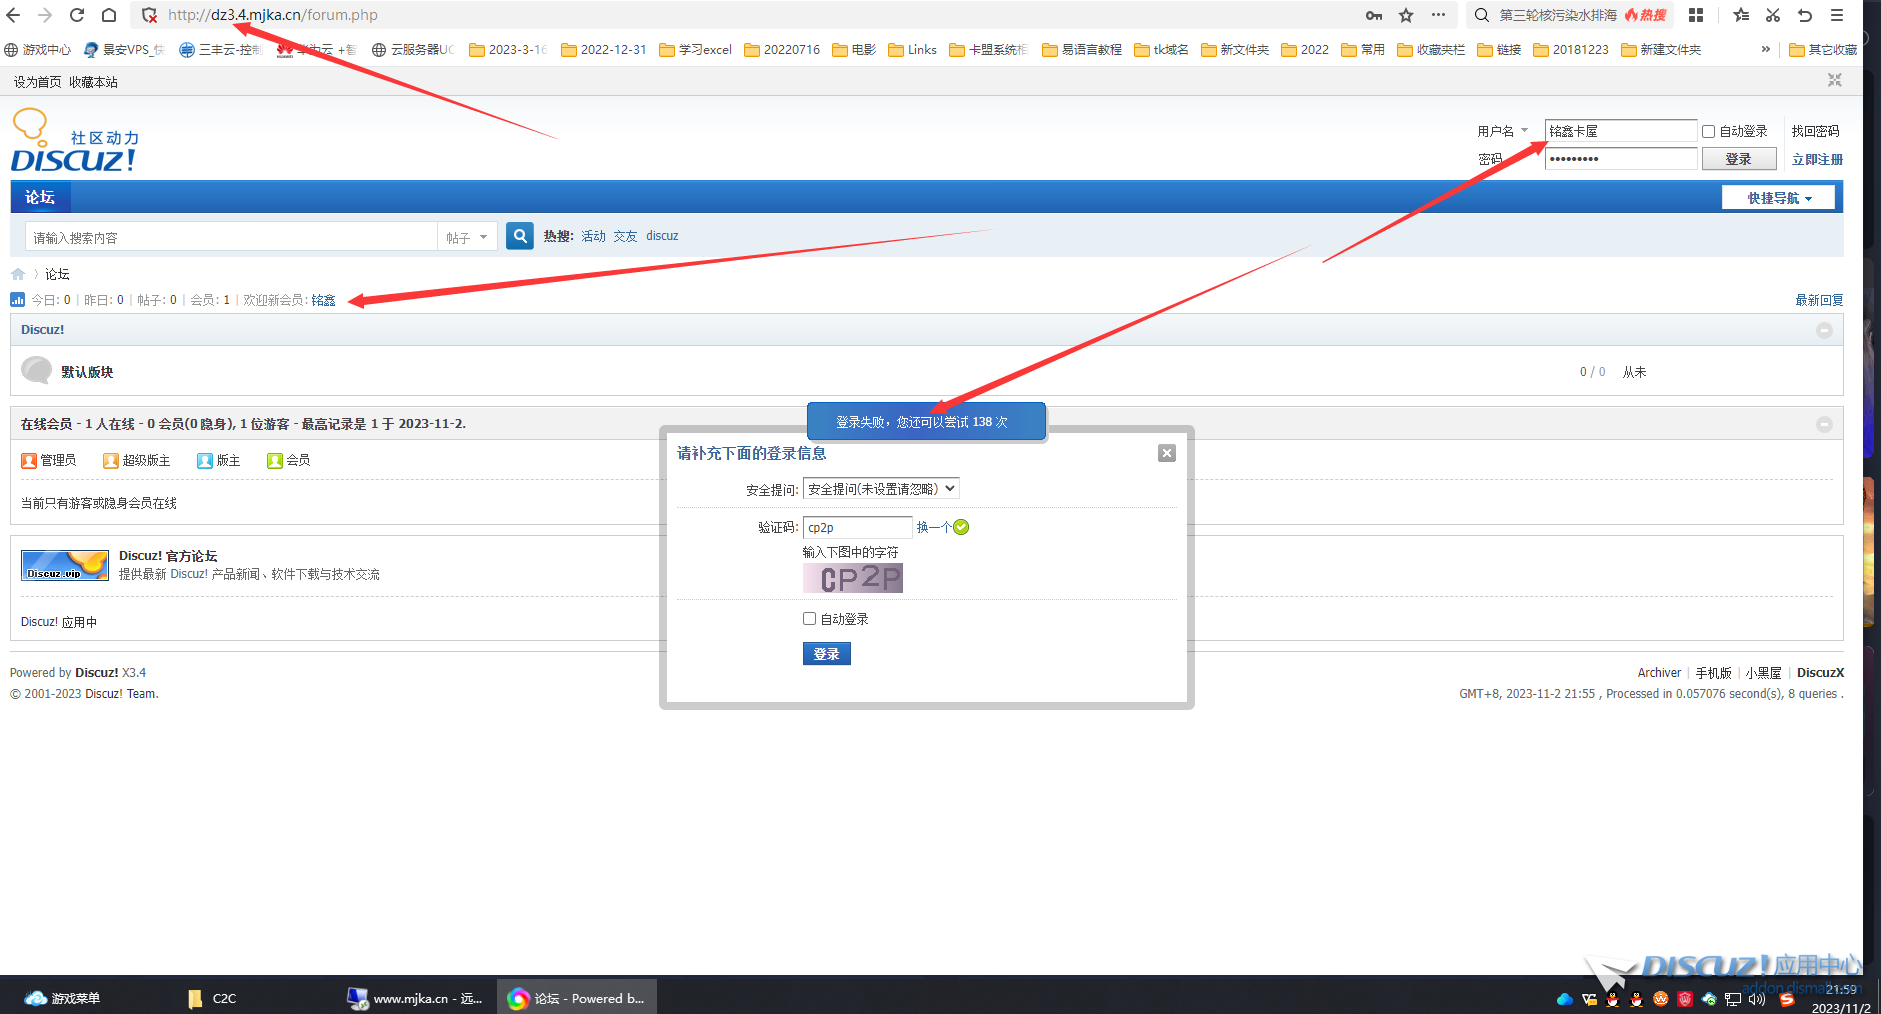Click the forum home breadcrumb icon
Screen dimensions: 1881x1014
pos(18,274)
